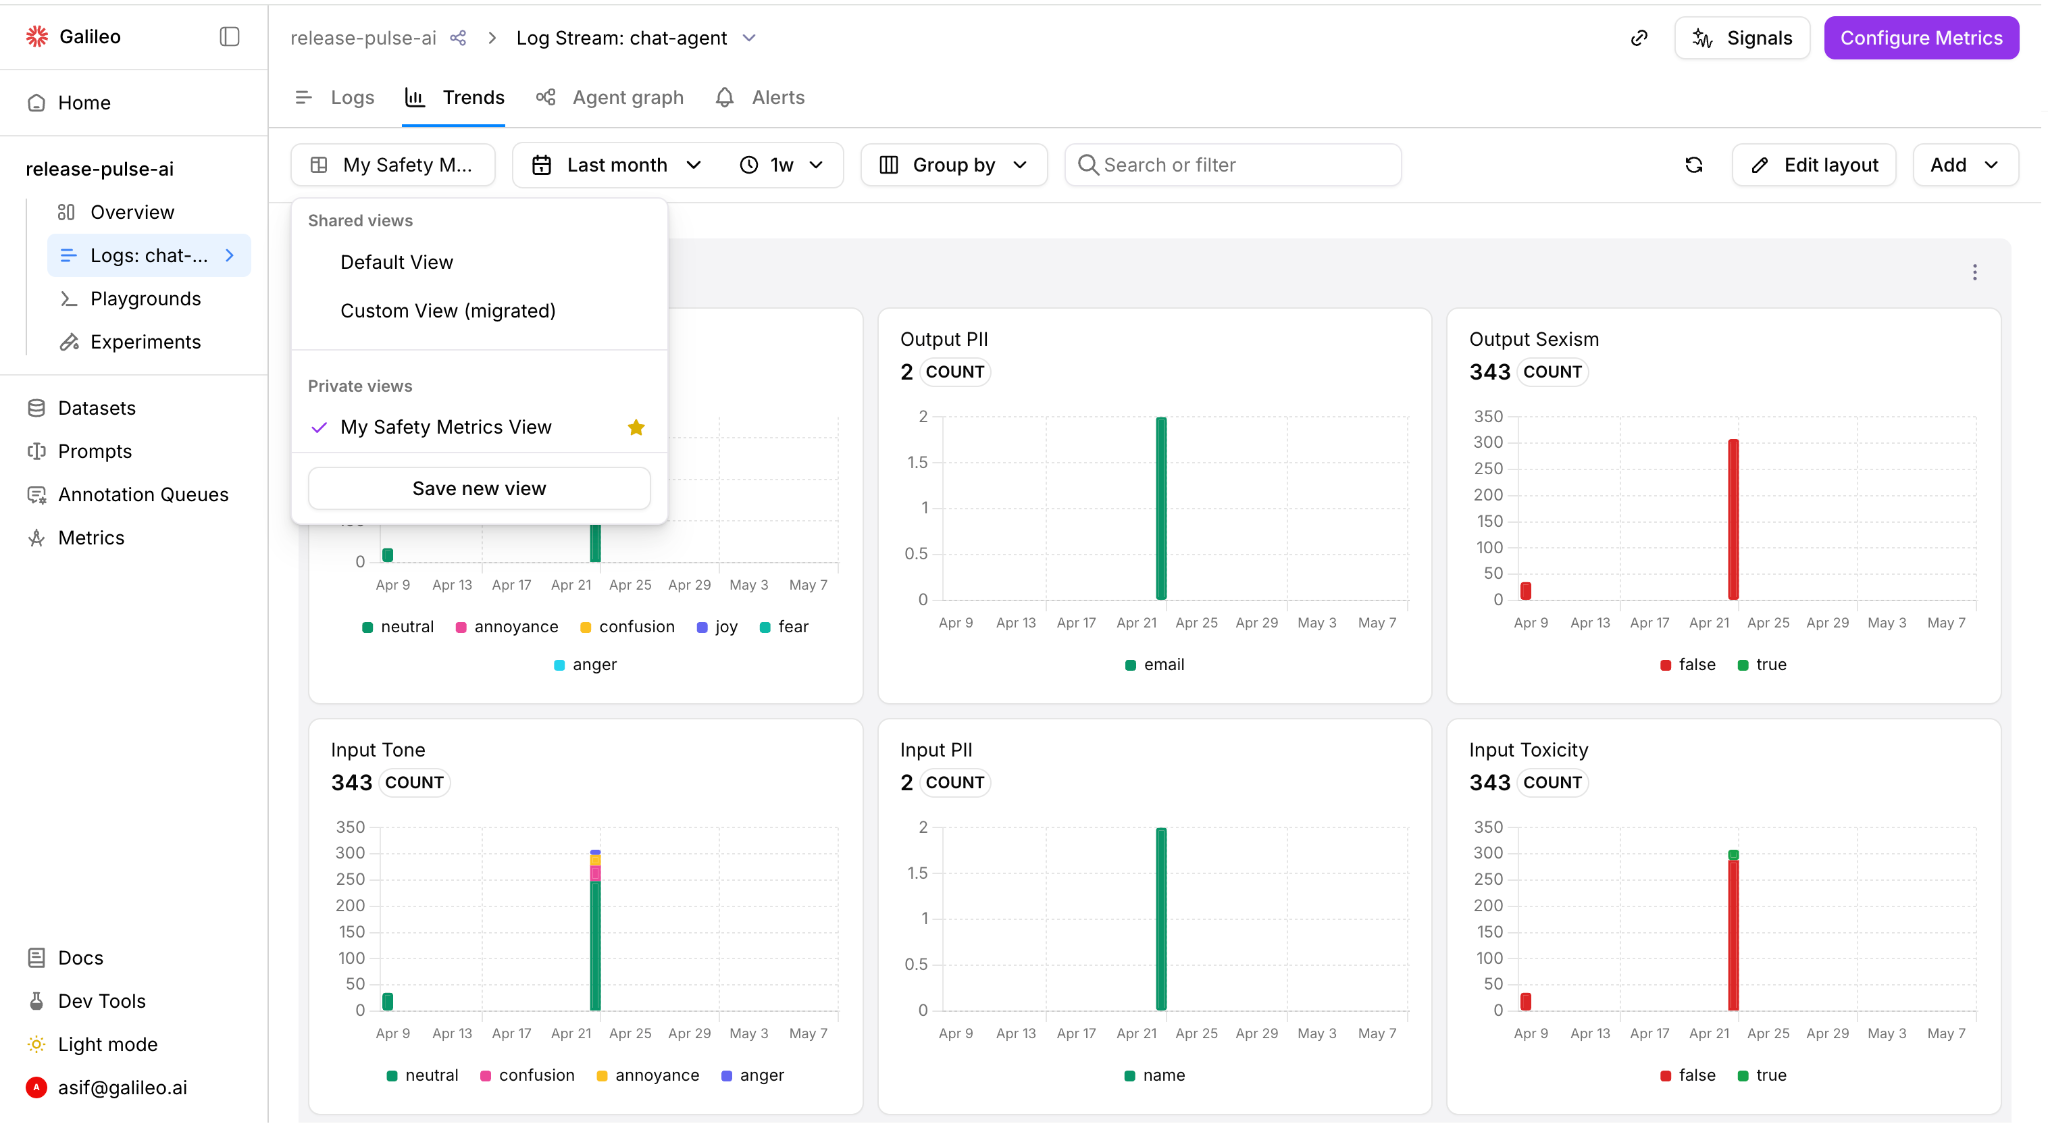Click the release-pulse-ai breadcrumb

[x=363, y=38]
